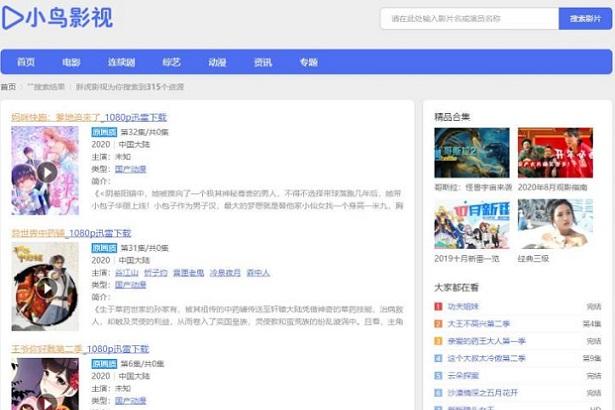
Task: Open the 动漫 navigation tab
Action: coord(217,62)
